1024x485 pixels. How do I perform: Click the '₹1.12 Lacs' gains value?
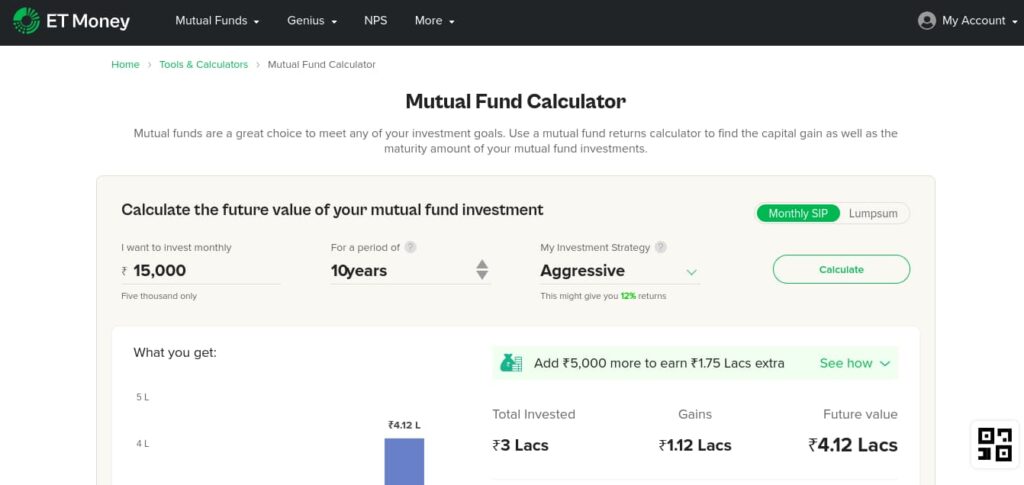click(695, 446)
